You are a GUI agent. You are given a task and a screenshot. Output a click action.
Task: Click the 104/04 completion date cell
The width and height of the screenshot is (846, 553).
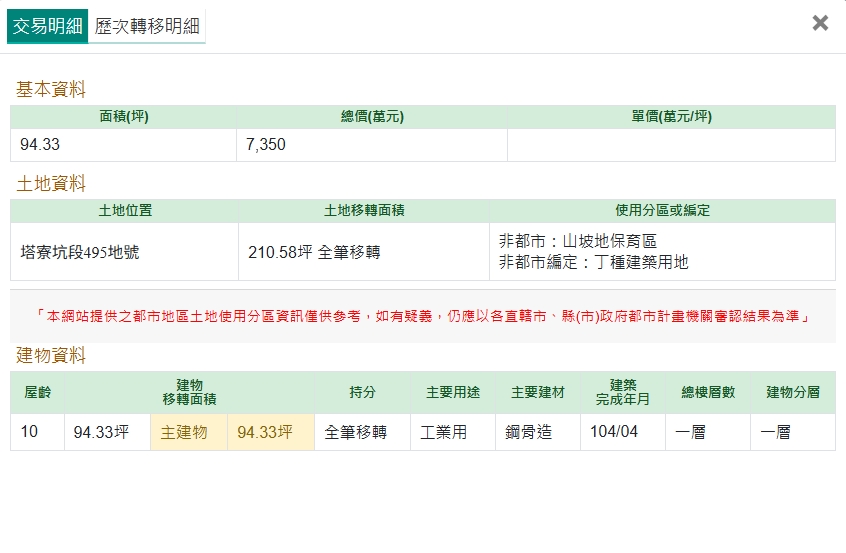coord(614,433)
